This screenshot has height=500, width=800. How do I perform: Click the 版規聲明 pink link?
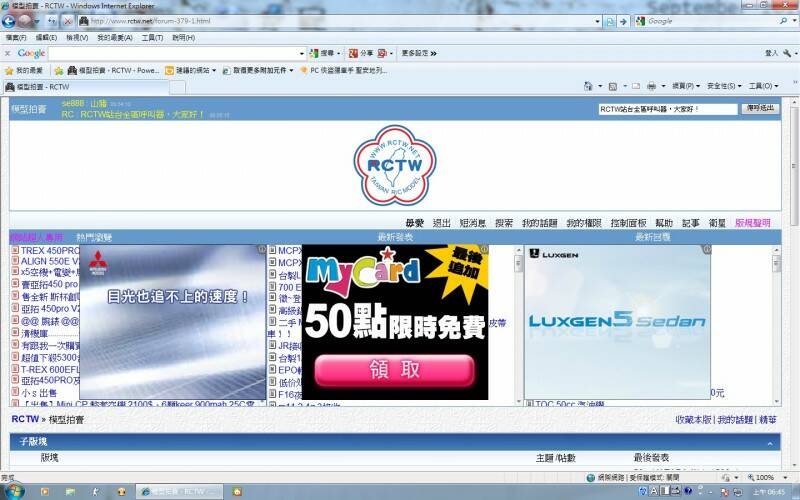[753, 223]
